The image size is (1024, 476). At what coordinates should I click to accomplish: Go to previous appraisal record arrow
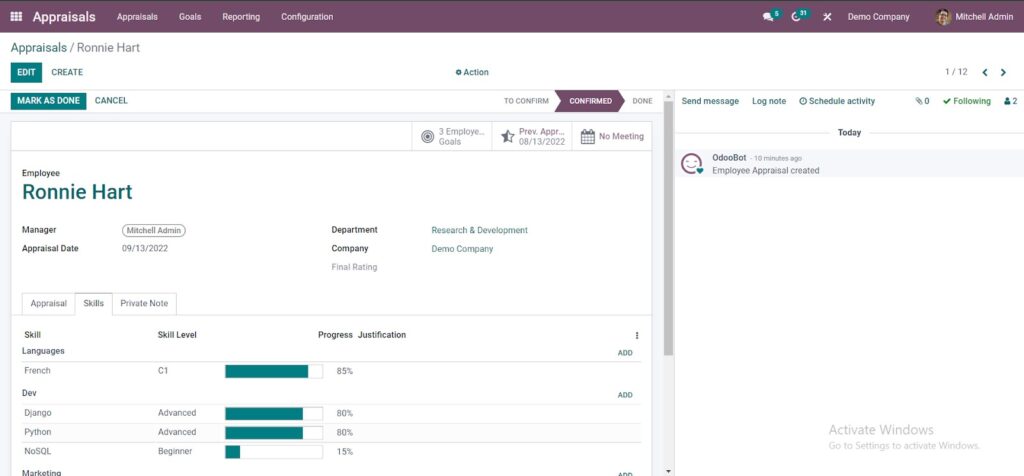coord(985,72)
